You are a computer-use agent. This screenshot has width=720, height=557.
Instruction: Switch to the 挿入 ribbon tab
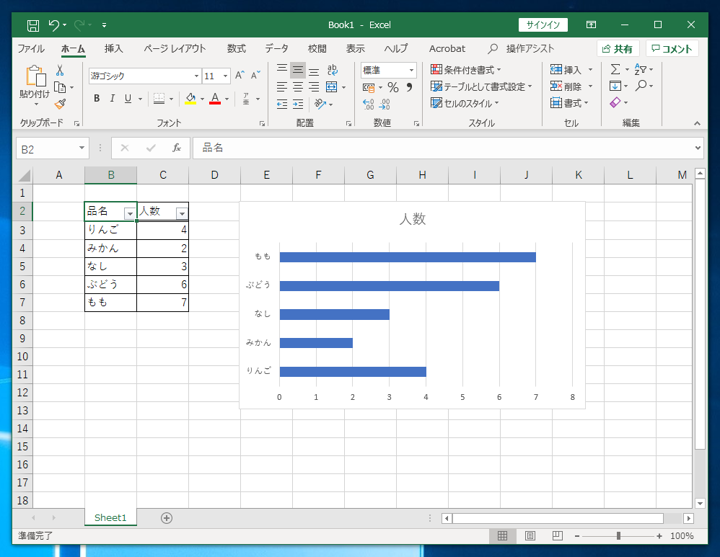coord(113,49)
